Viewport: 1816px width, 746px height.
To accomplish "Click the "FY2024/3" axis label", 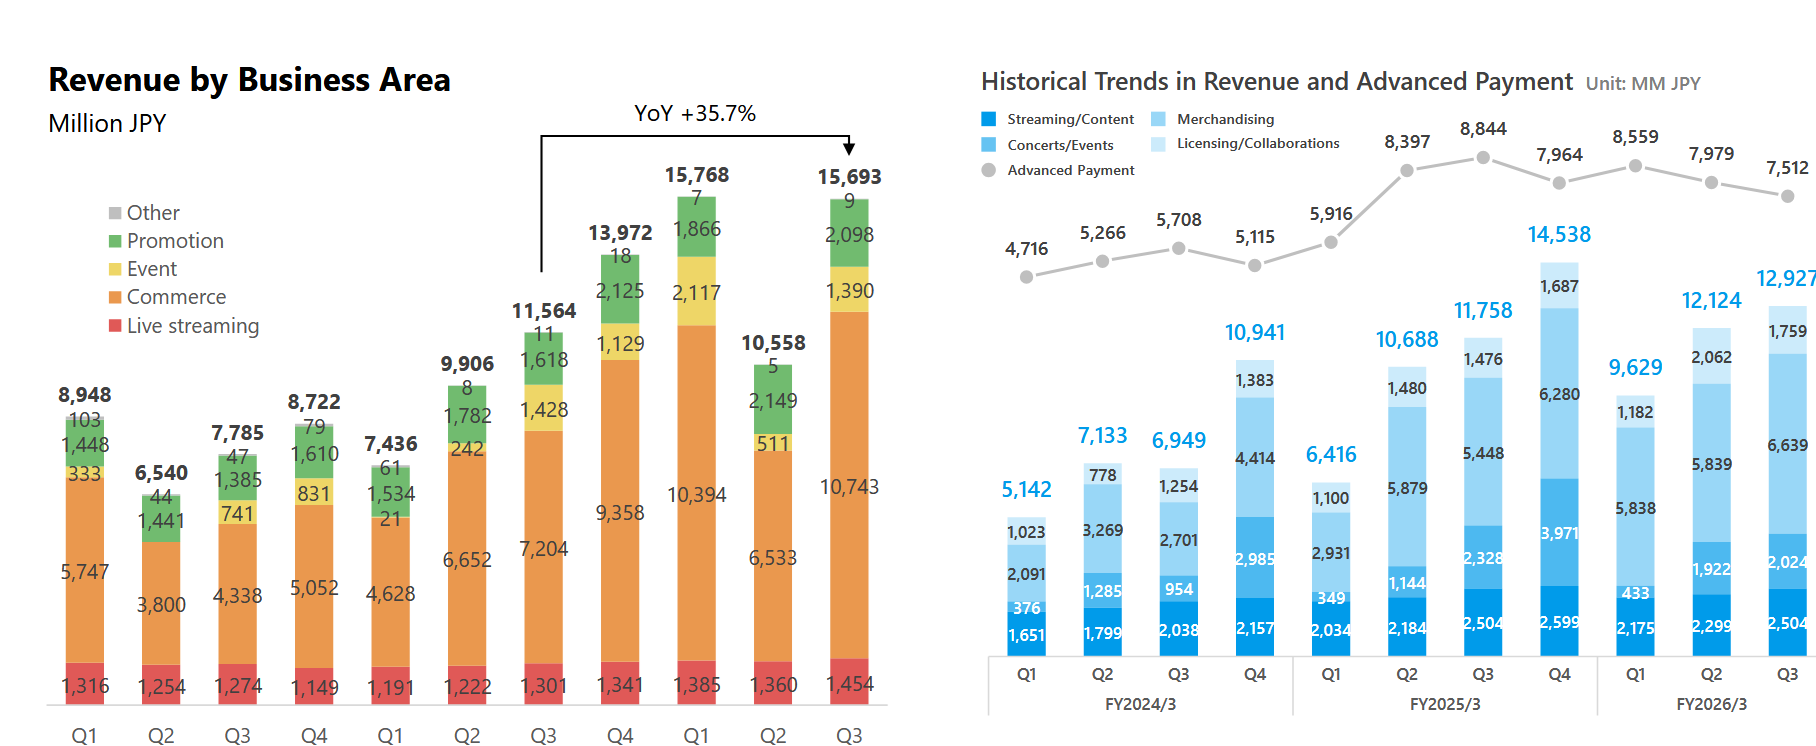I will coord(1140,704).
